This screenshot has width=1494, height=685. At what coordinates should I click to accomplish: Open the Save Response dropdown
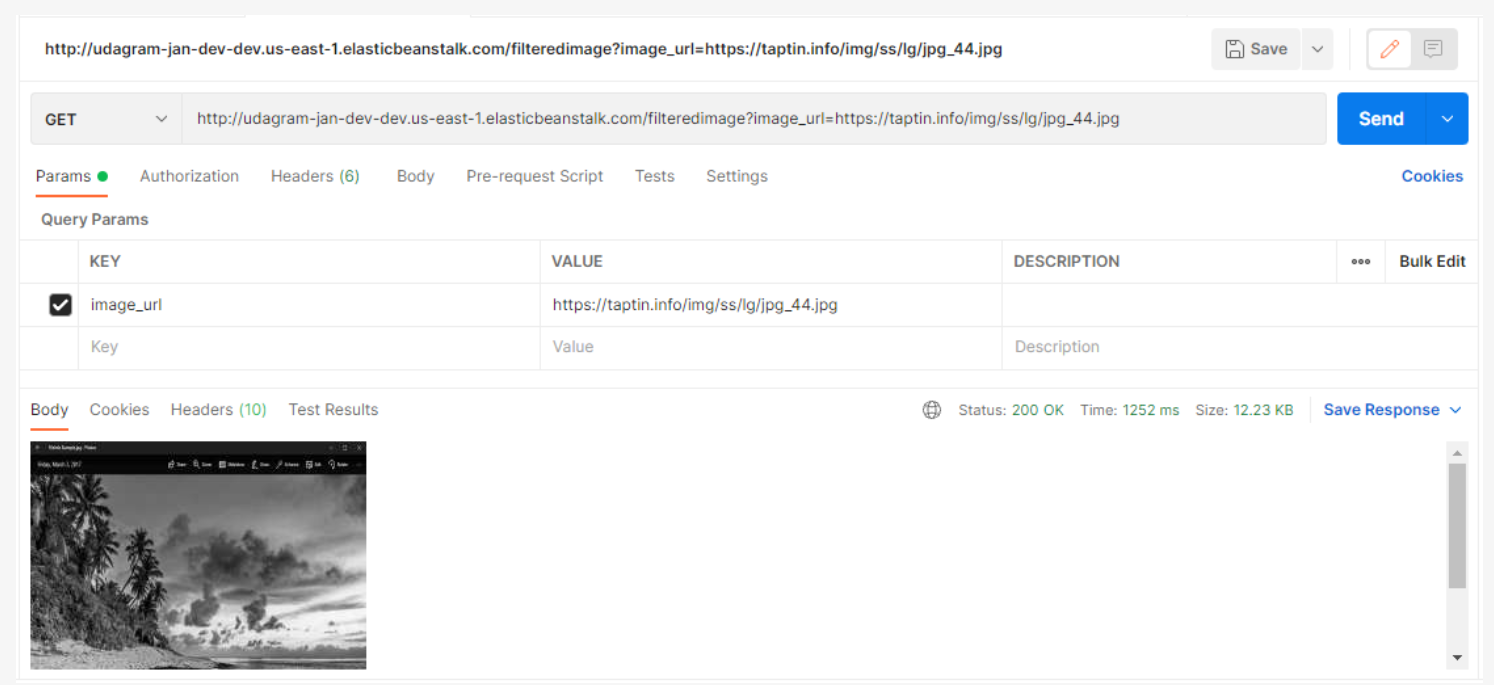pos(1392,410)
